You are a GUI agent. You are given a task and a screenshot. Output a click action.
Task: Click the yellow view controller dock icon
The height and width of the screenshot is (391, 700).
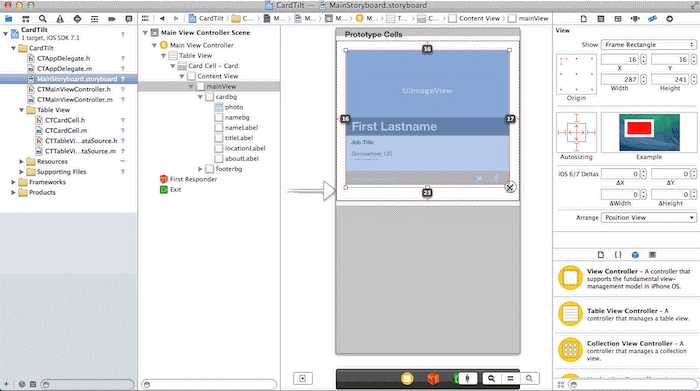(407, 379)
